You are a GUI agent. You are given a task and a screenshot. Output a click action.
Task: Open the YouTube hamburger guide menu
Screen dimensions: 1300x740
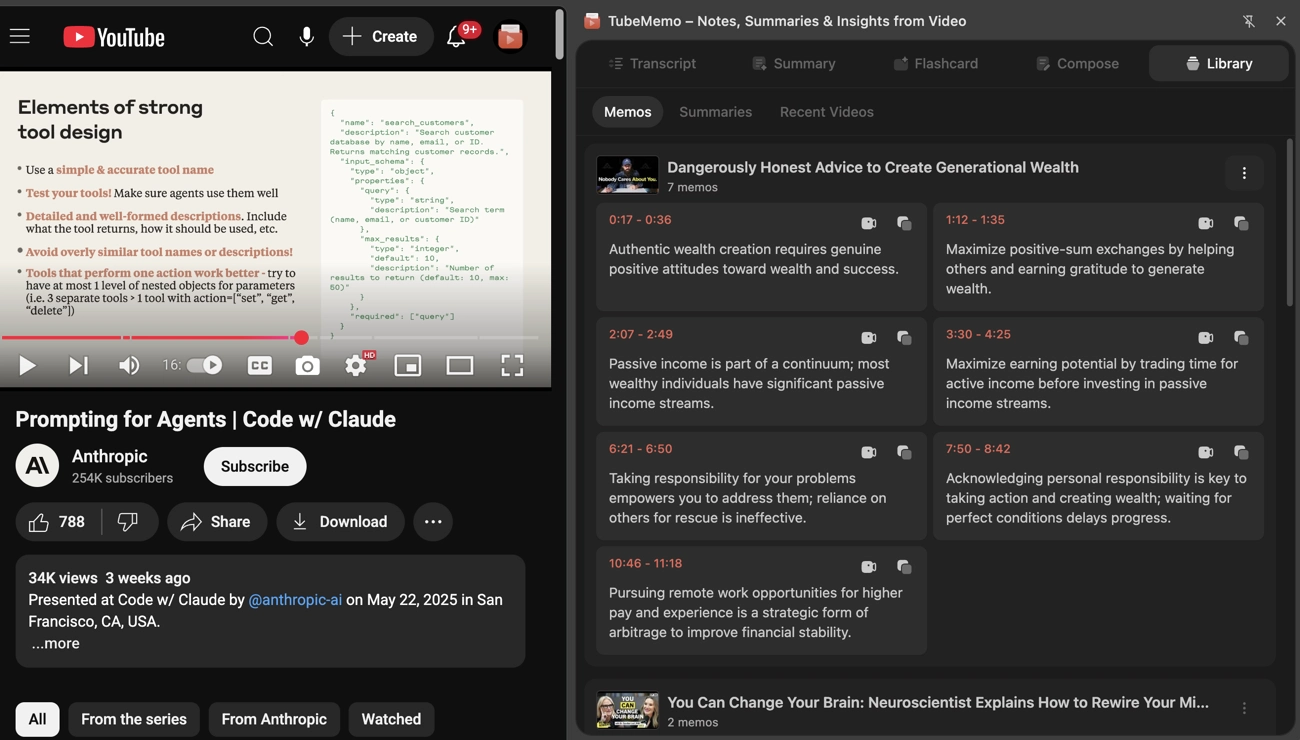pos(20,37)
